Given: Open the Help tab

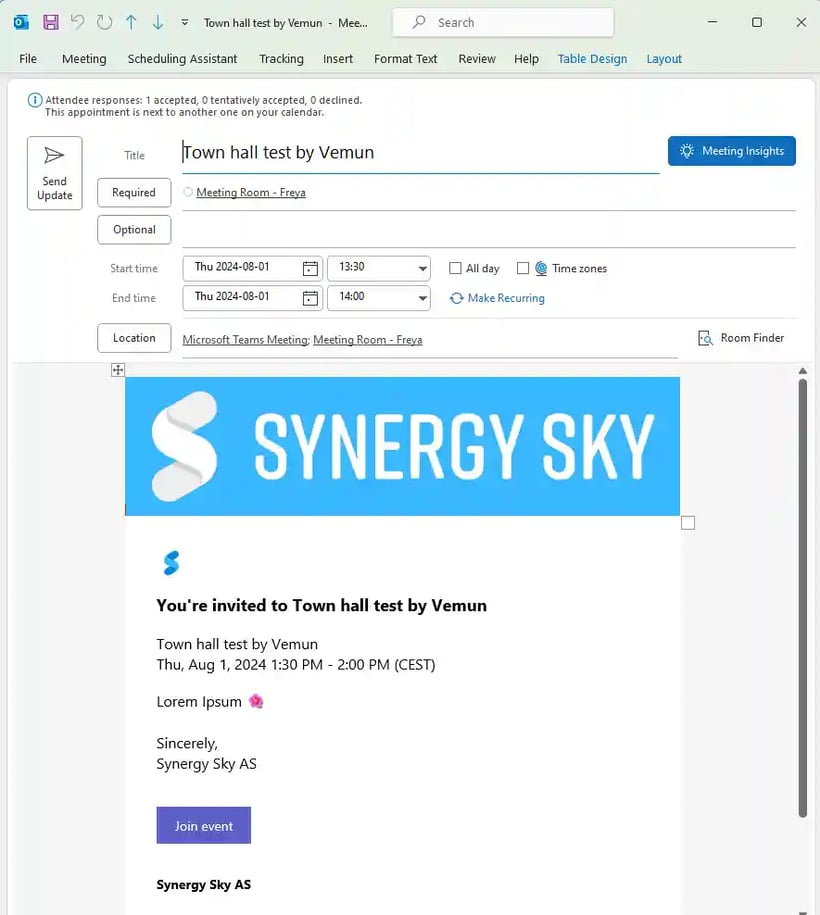Looking at the screenshot, I should click(x=526, y=59).
